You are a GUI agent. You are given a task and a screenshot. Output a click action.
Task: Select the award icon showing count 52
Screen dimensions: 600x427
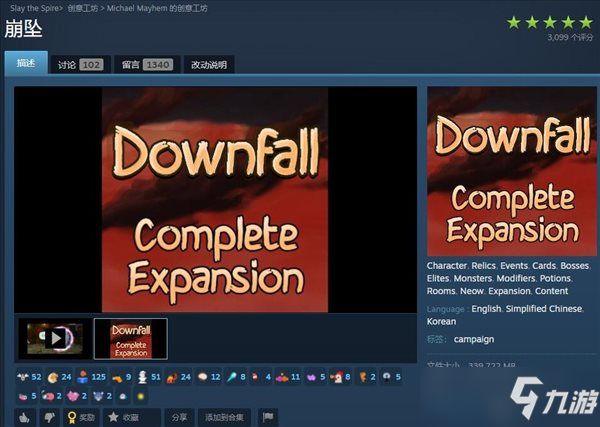click(29, 377)
